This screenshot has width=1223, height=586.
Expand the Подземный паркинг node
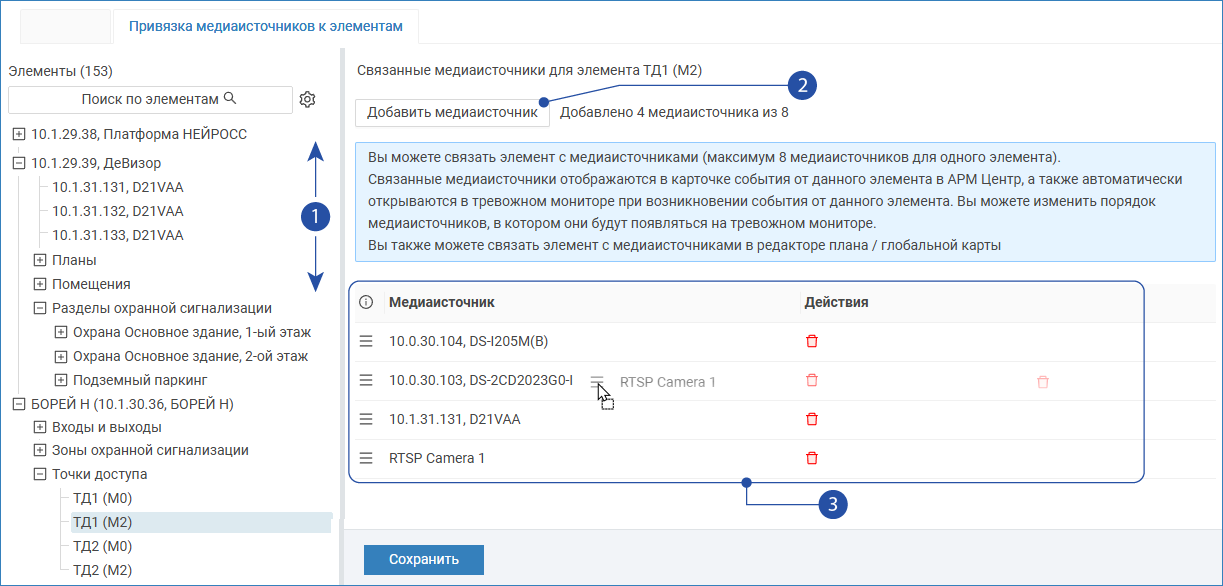(61, 380)
